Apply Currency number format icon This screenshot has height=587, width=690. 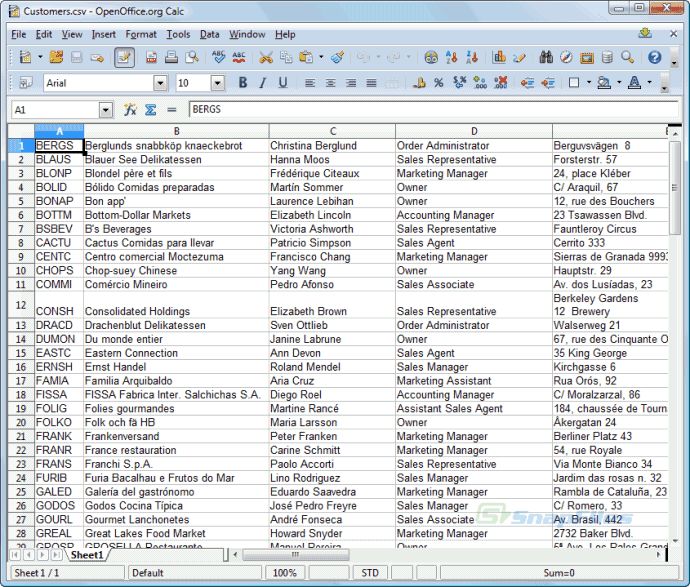[x=419, y=83]
